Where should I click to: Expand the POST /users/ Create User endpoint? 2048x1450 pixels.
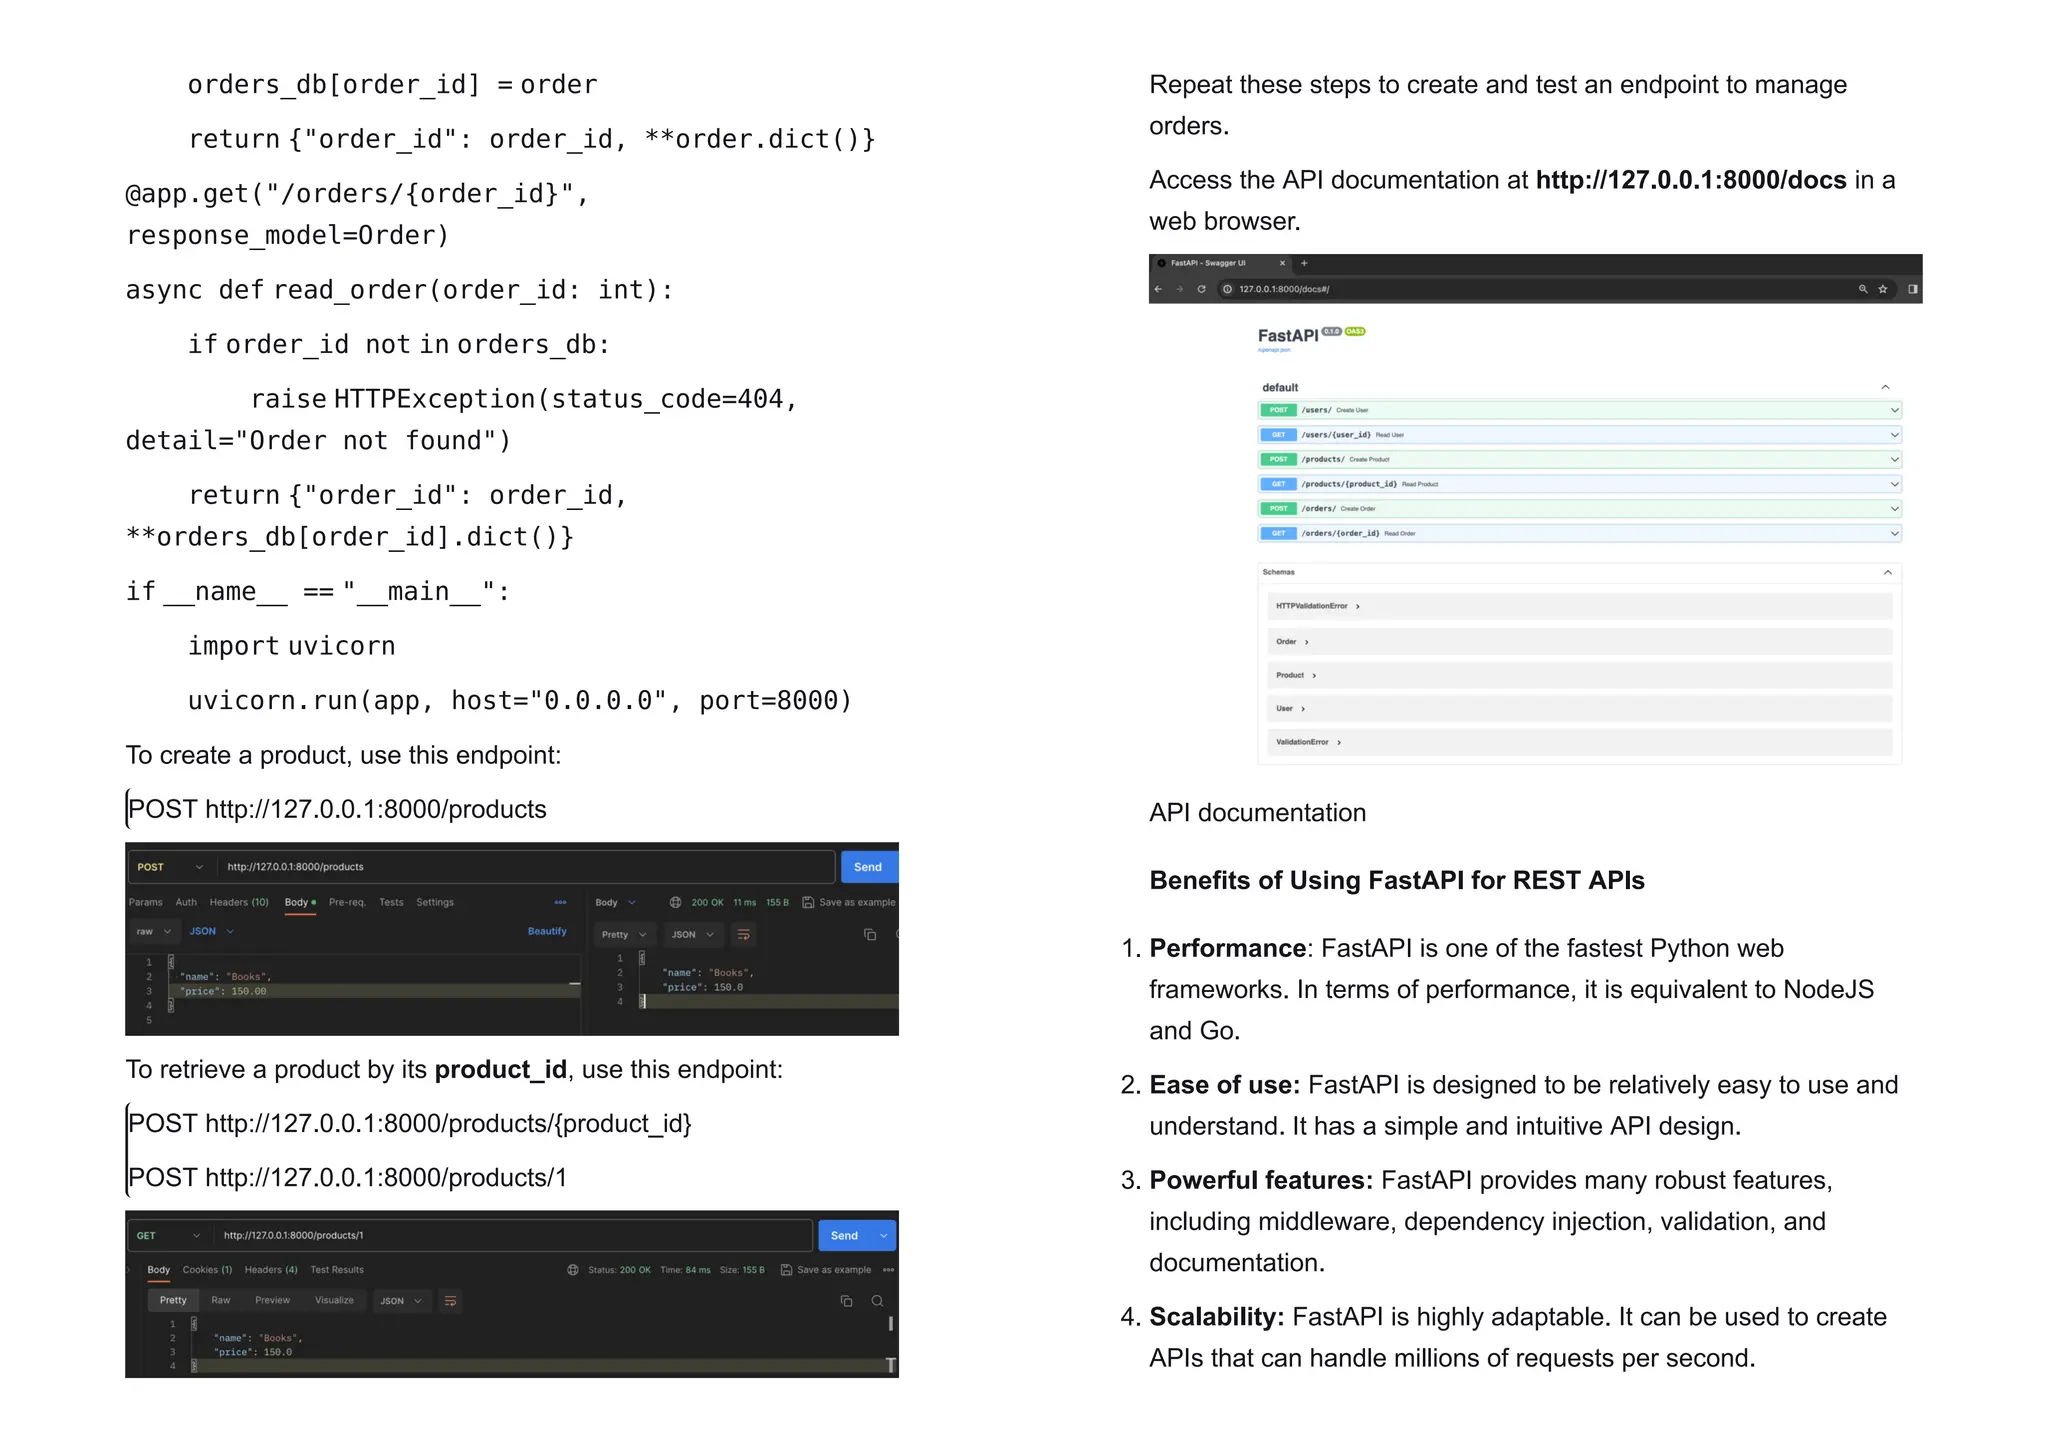point(1579,410)
